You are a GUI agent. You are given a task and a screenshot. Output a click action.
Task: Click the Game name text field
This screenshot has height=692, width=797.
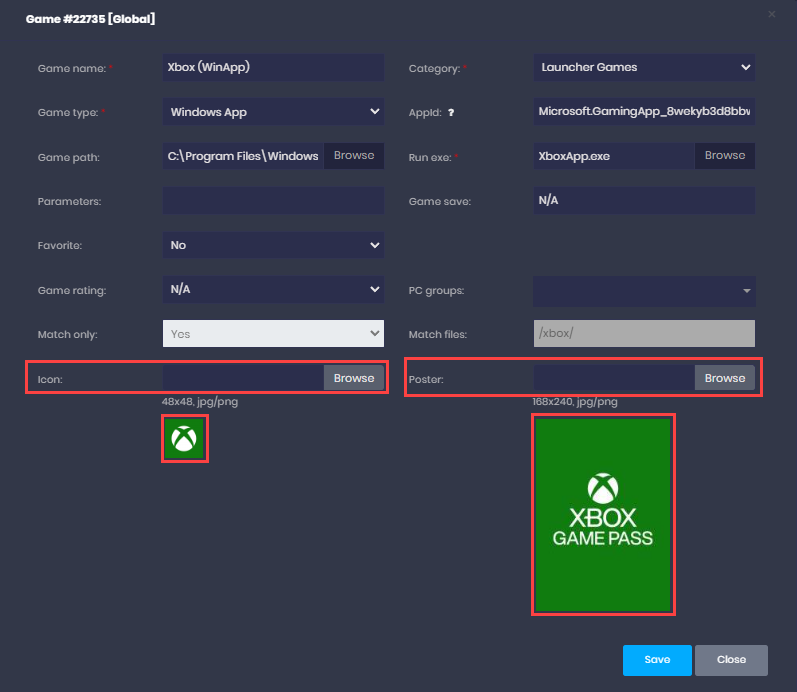click(273, 68)
